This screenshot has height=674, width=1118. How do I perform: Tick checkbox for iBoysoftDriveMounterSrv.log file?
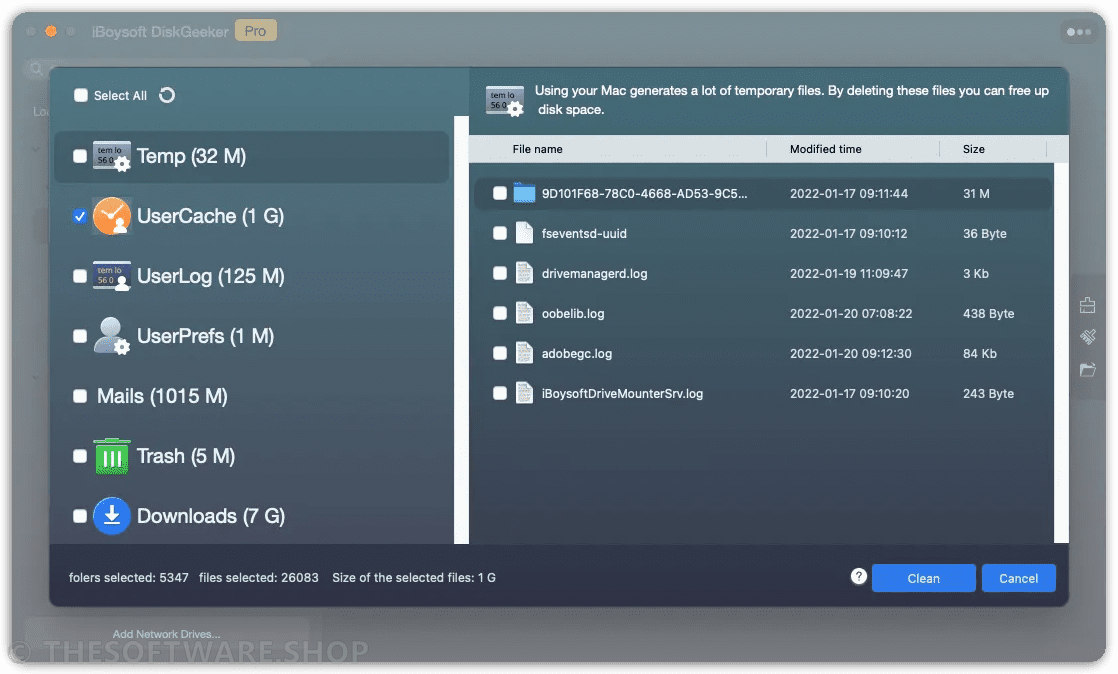500,392
